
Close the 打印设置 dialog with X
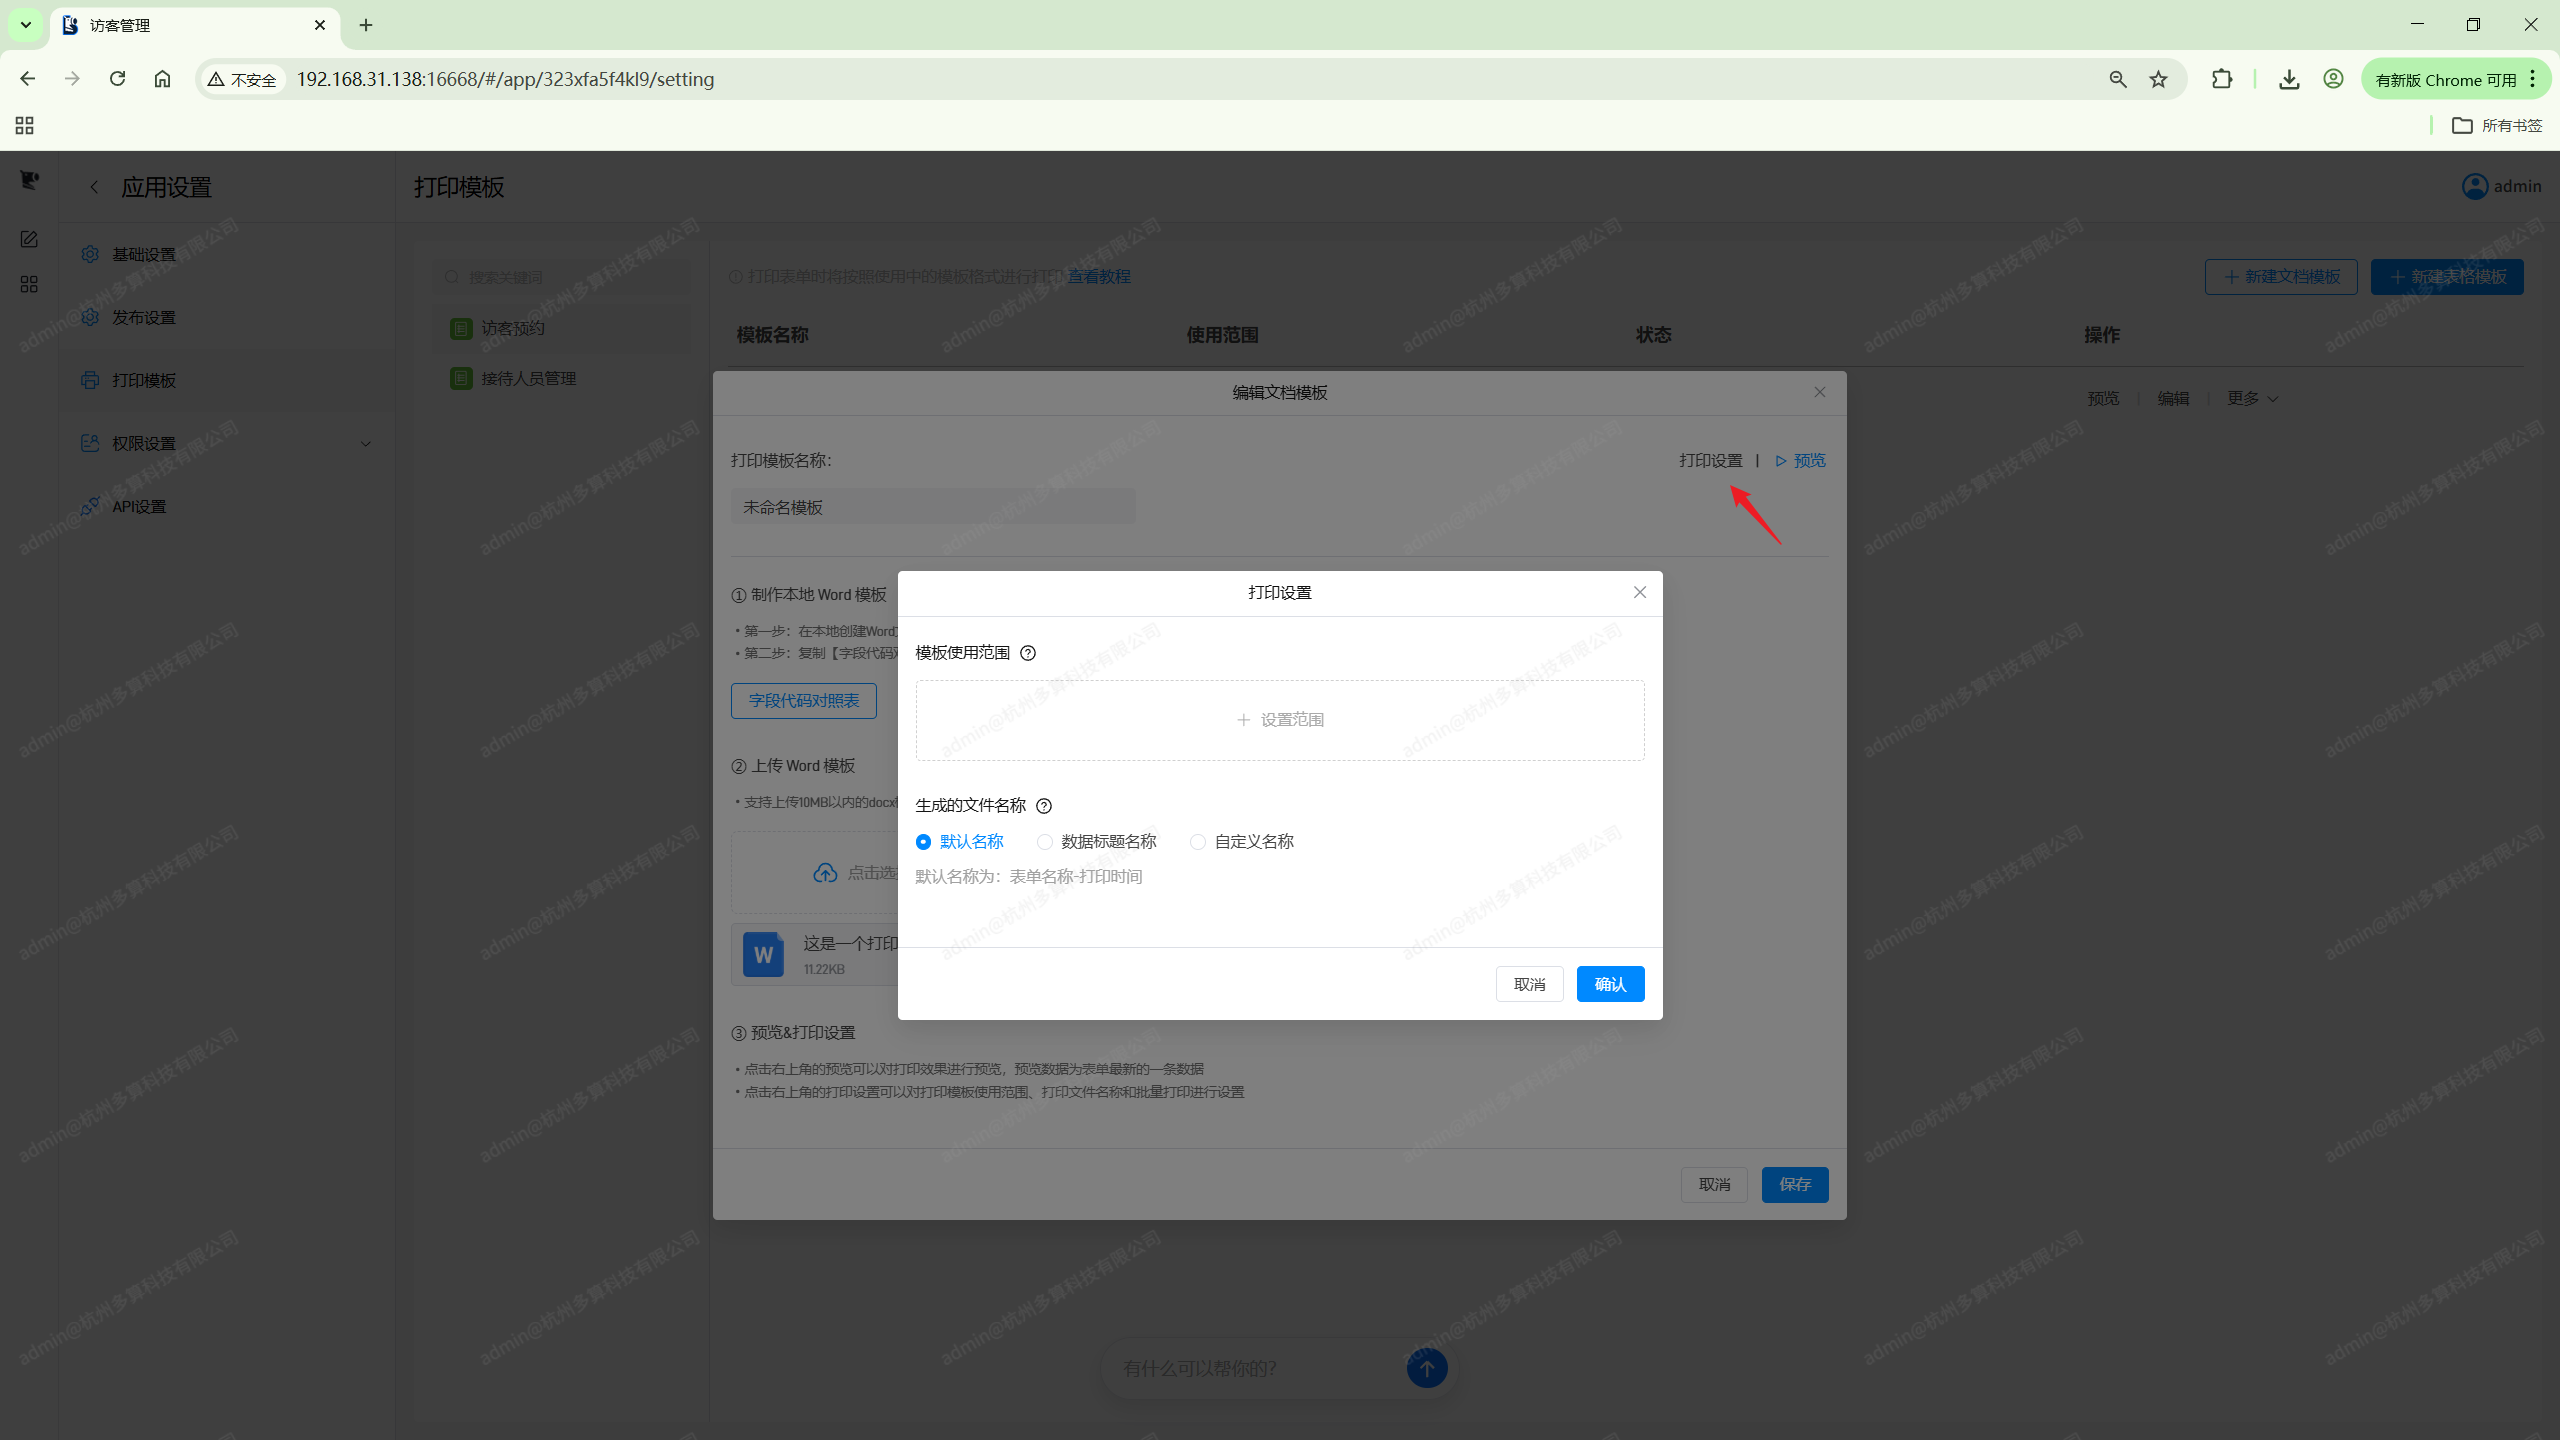click(1640, 592)
